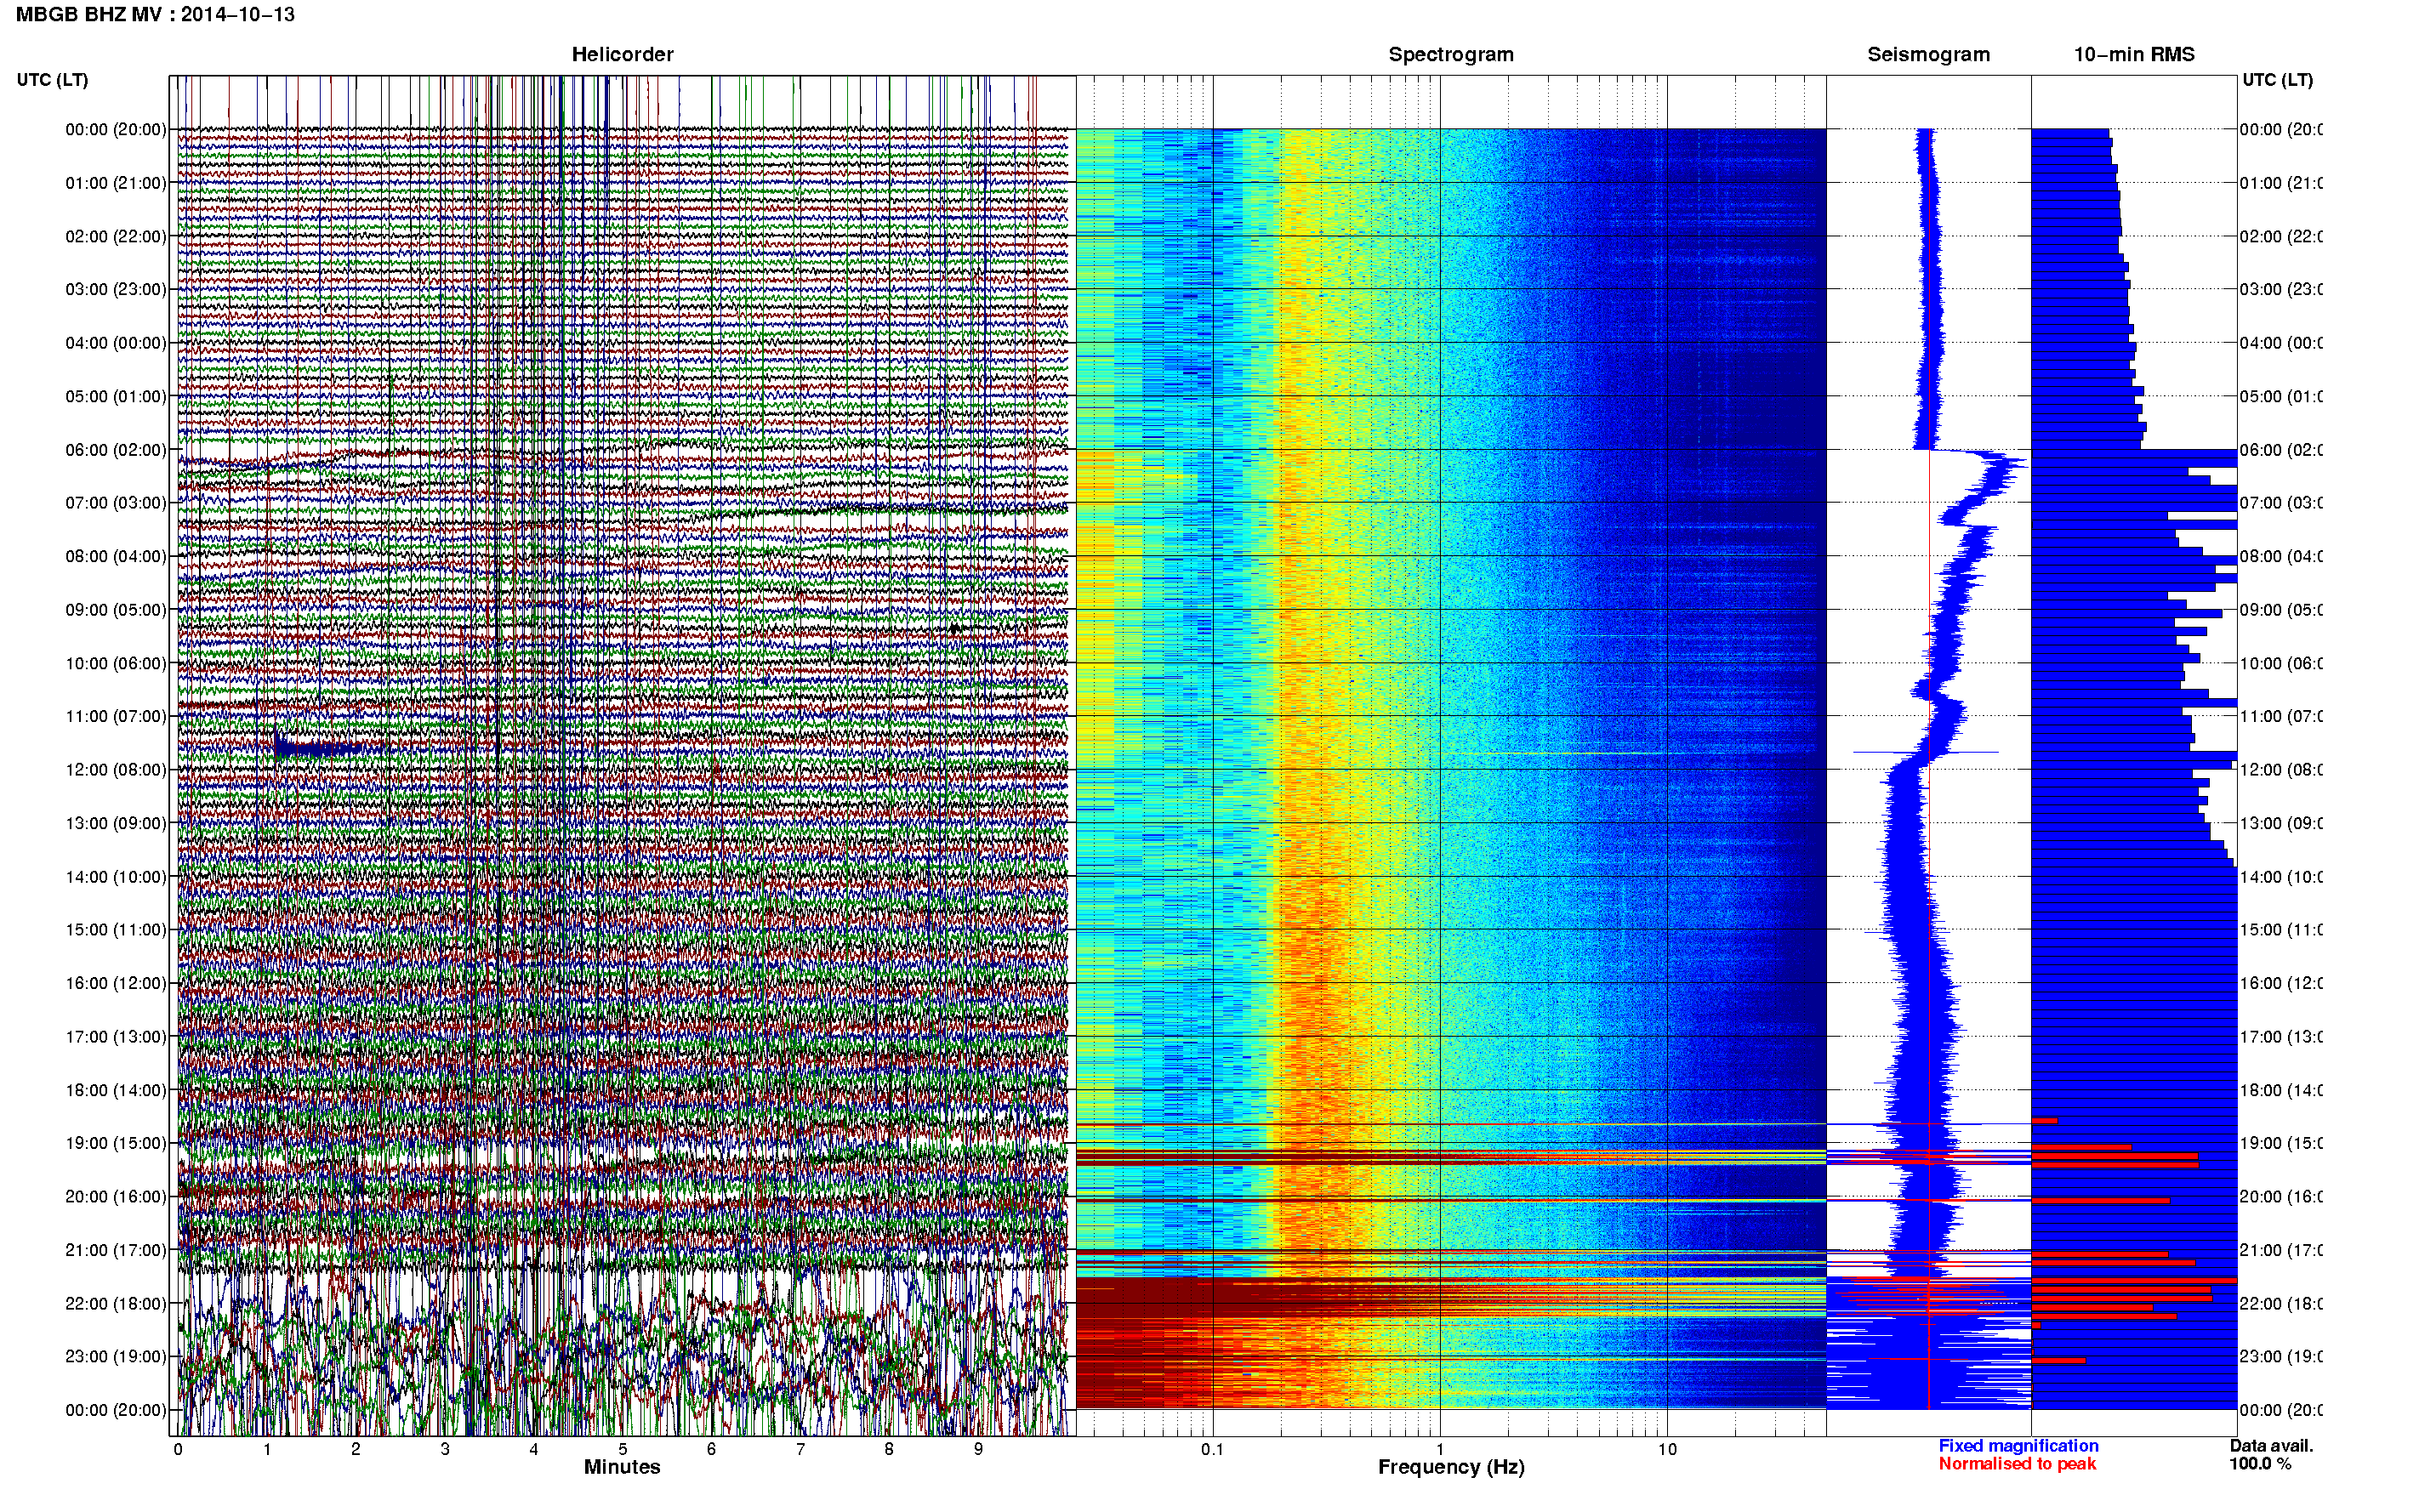Click the left '19:00 (15:00)' time label

coord(116,1143)
